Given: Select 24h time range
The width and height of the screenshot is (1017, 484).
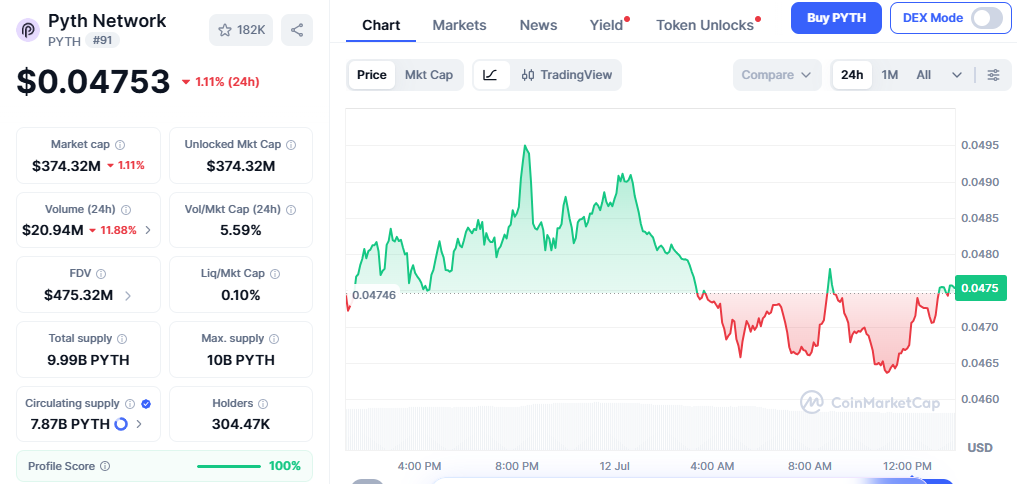Looking at the screenshot, I should [x=852, y=75].
